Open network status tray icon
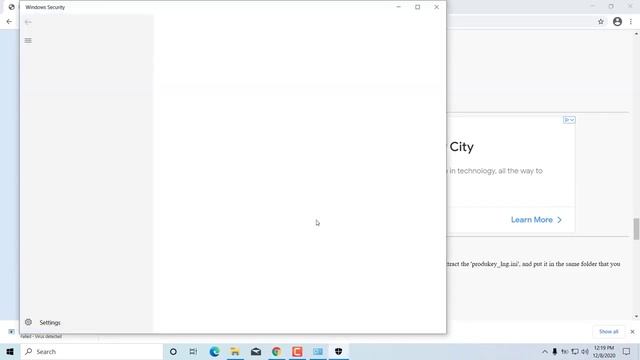Screen dimensions: 640x360 point(575,351)
